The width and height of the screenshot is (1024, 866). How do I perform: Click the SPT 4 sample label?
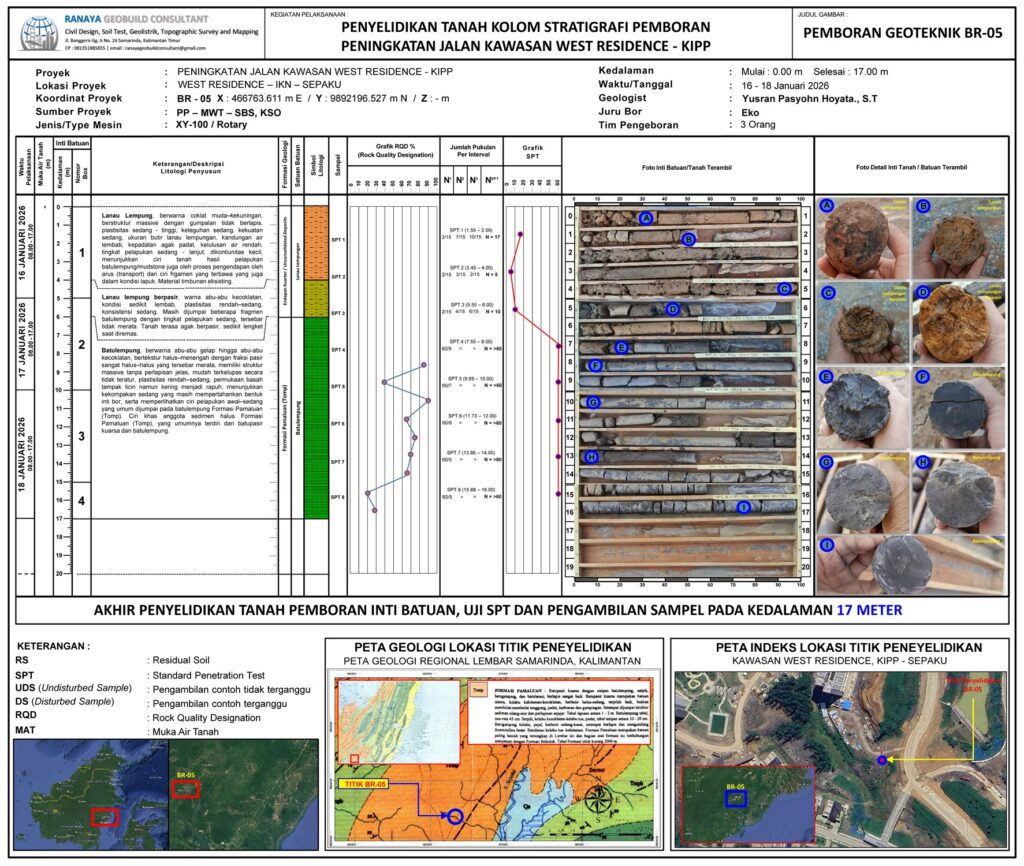[337, 350]
